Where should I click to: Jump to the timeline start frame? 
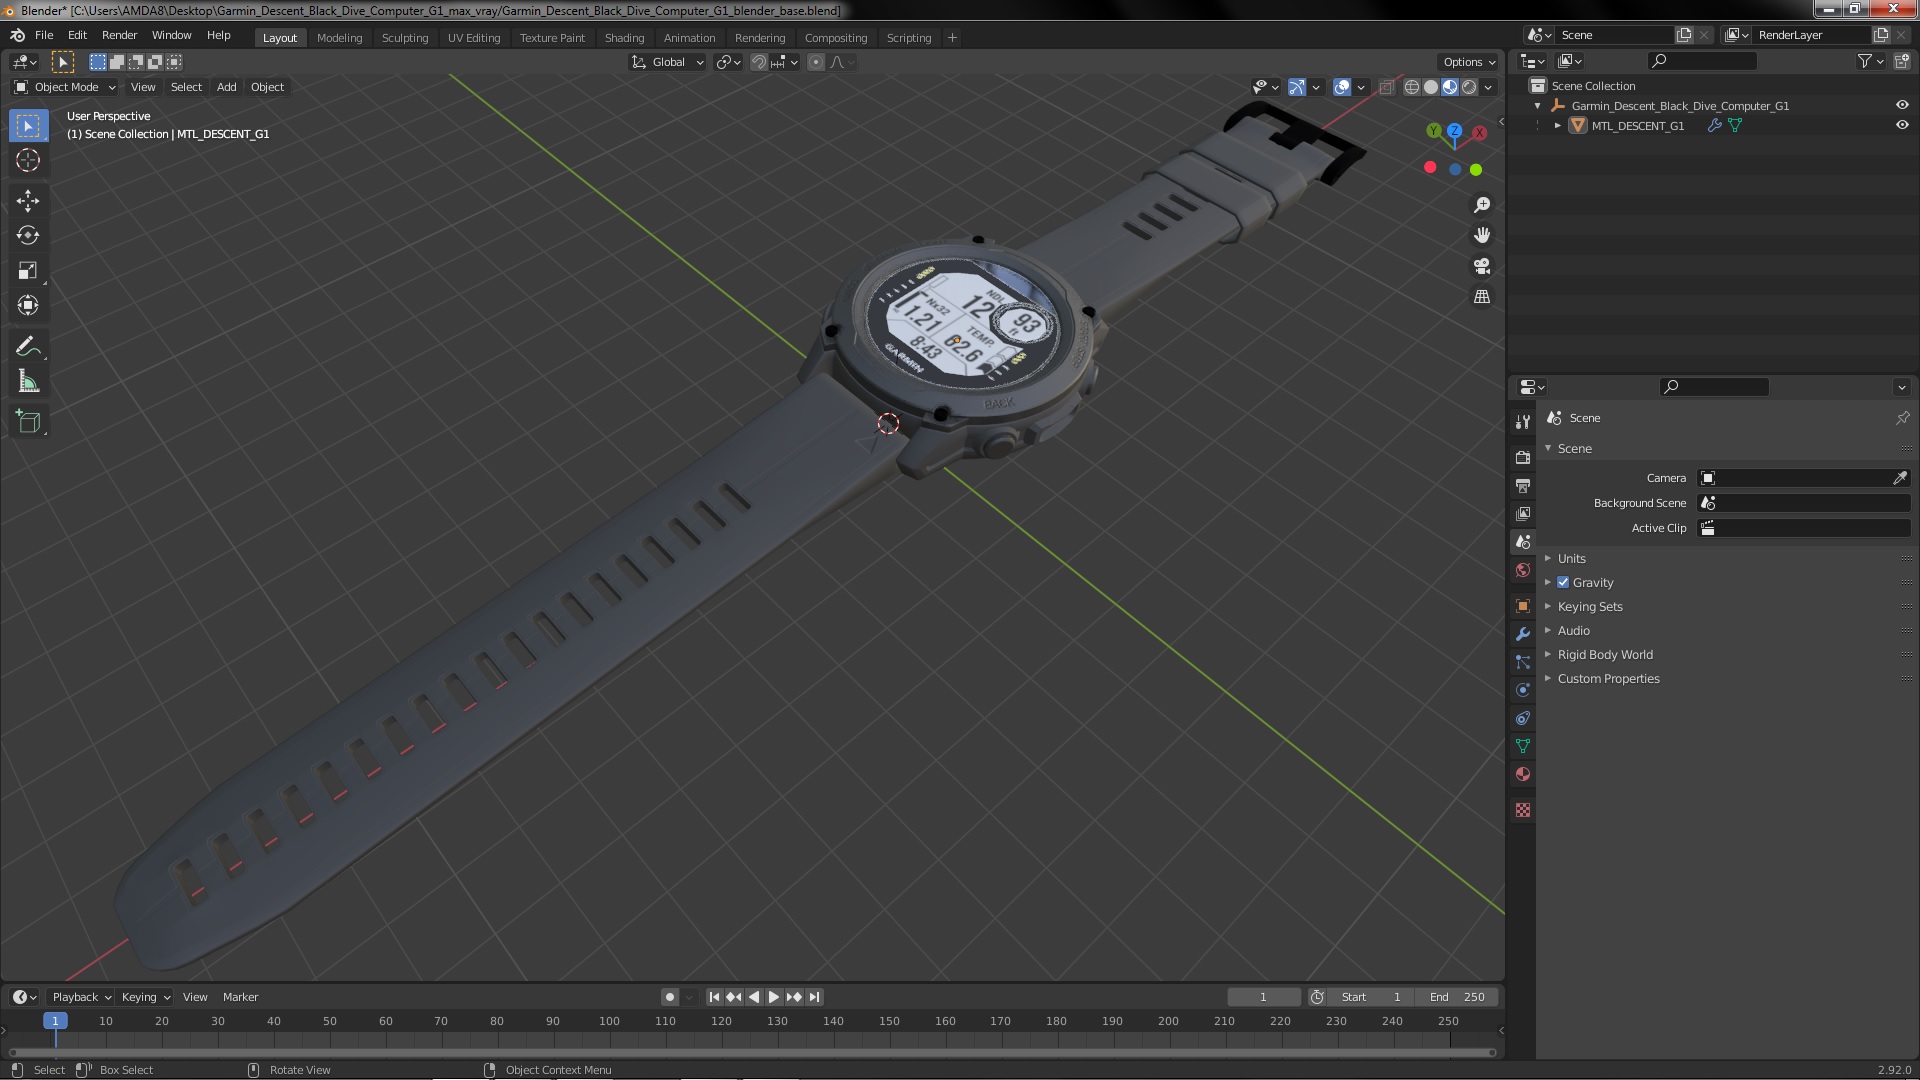pos(714,997)
